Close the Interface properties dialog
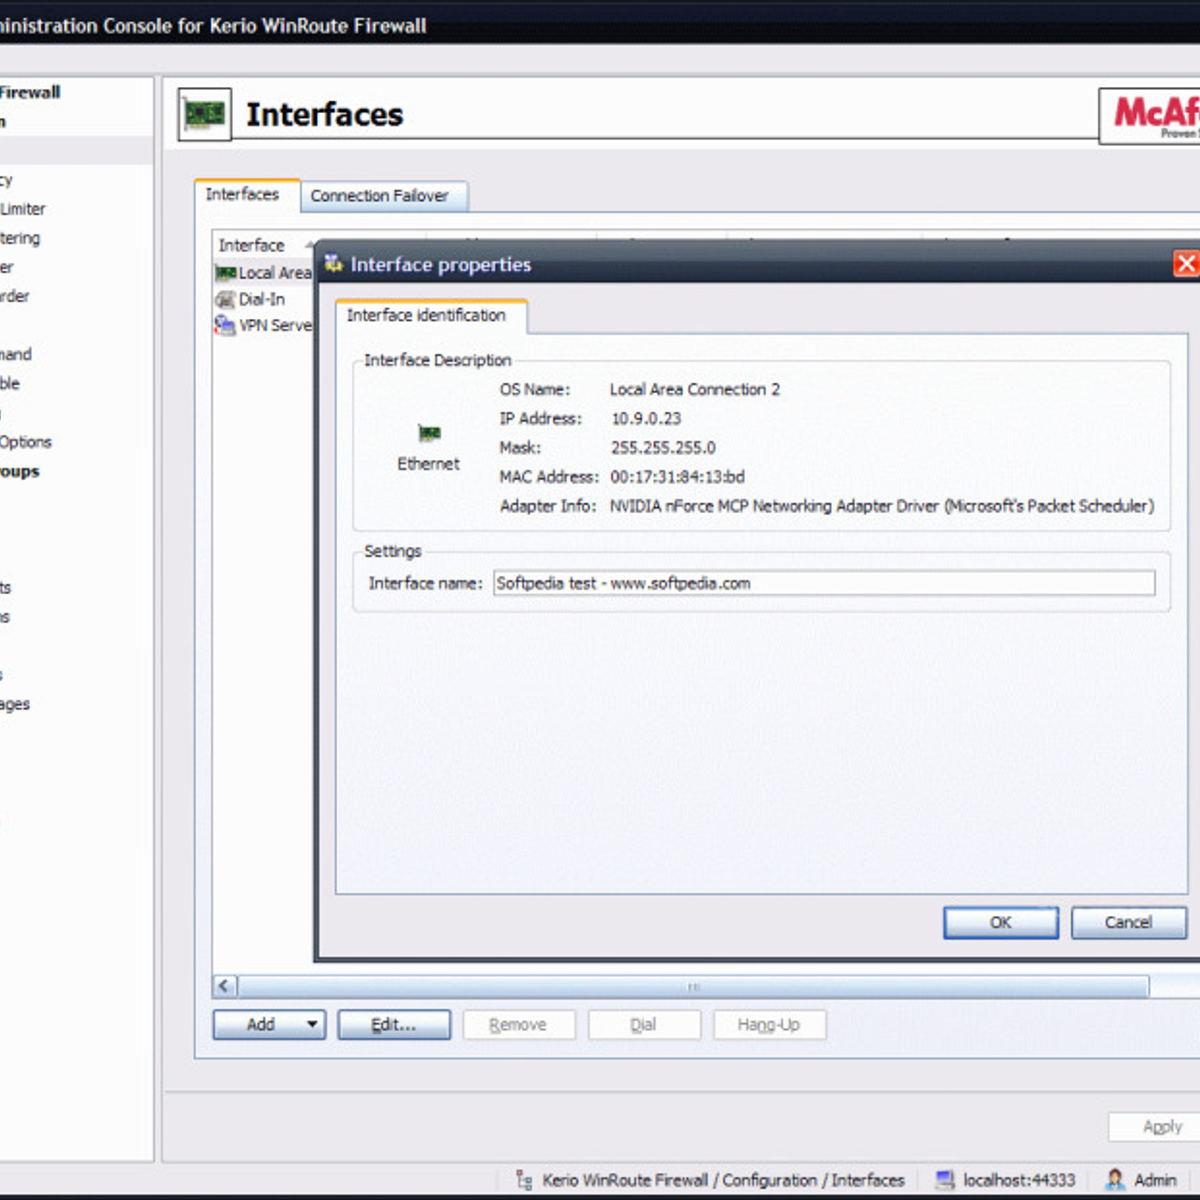Screen dimensions: 1200x1200 [1186, 264]
